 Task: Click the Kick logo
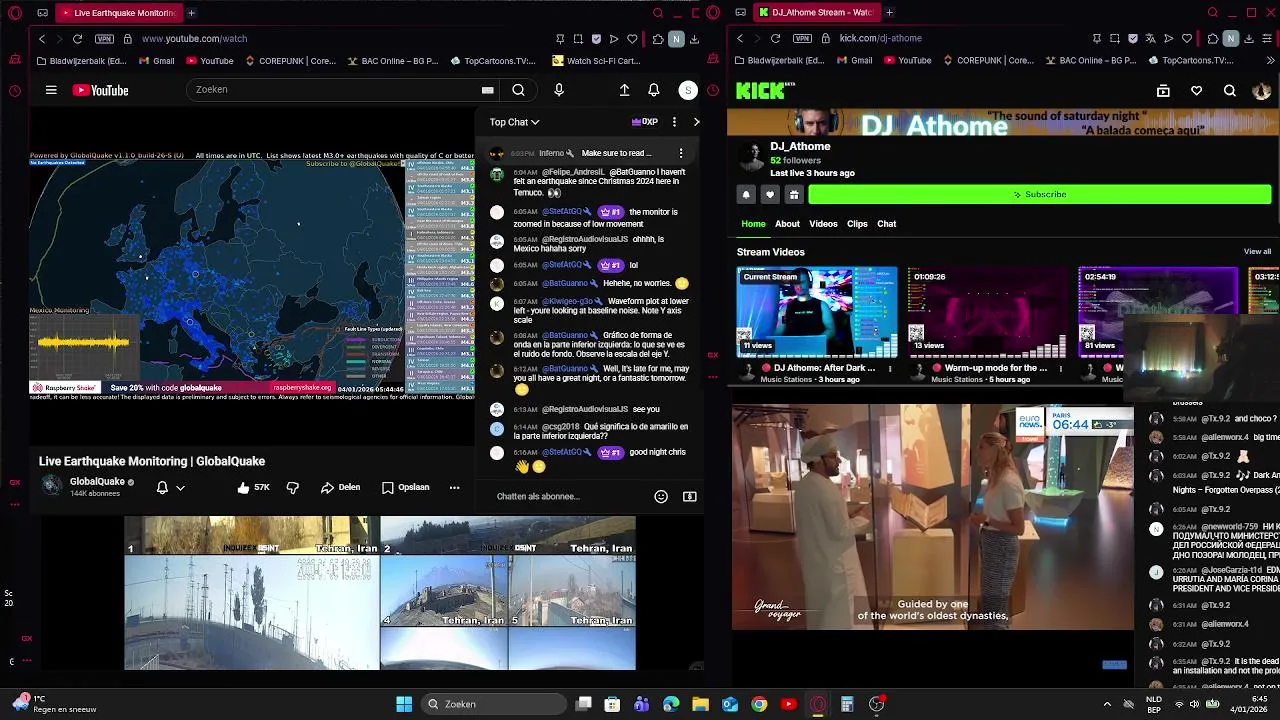(x=765, y=91)
